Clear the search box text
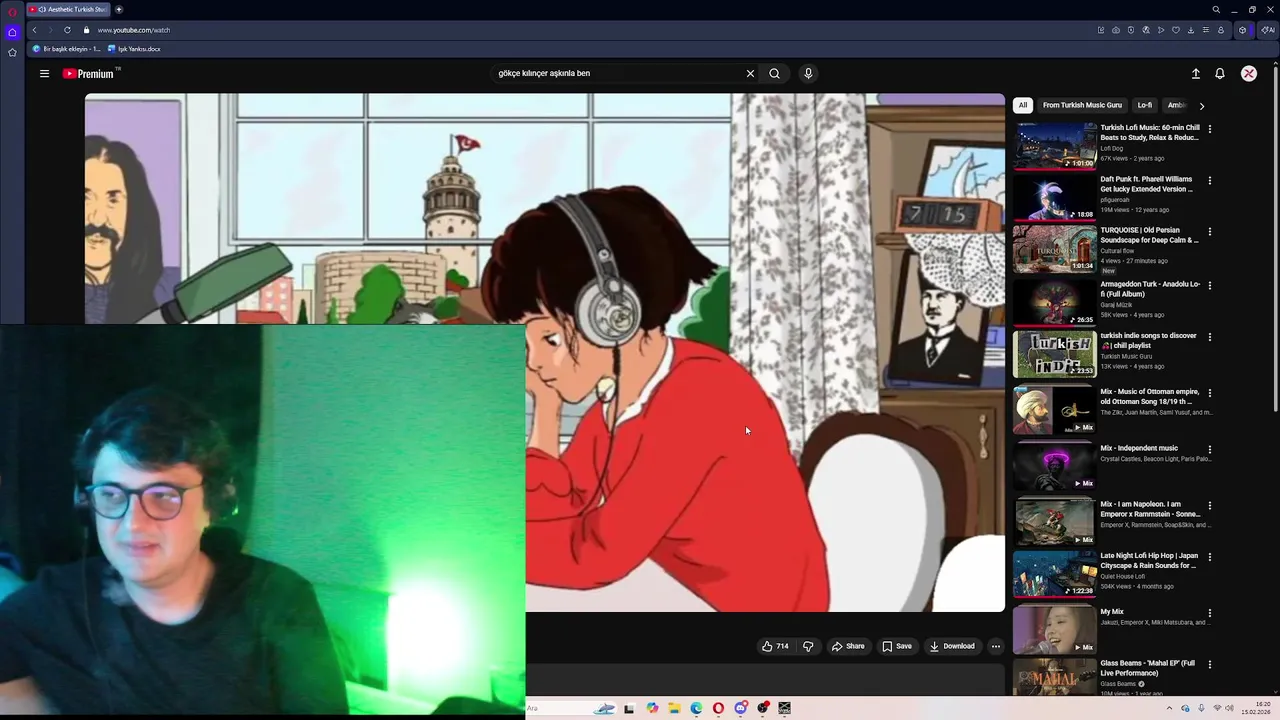The height and width of the screenshot is (720, 1280). coord(750,73)
